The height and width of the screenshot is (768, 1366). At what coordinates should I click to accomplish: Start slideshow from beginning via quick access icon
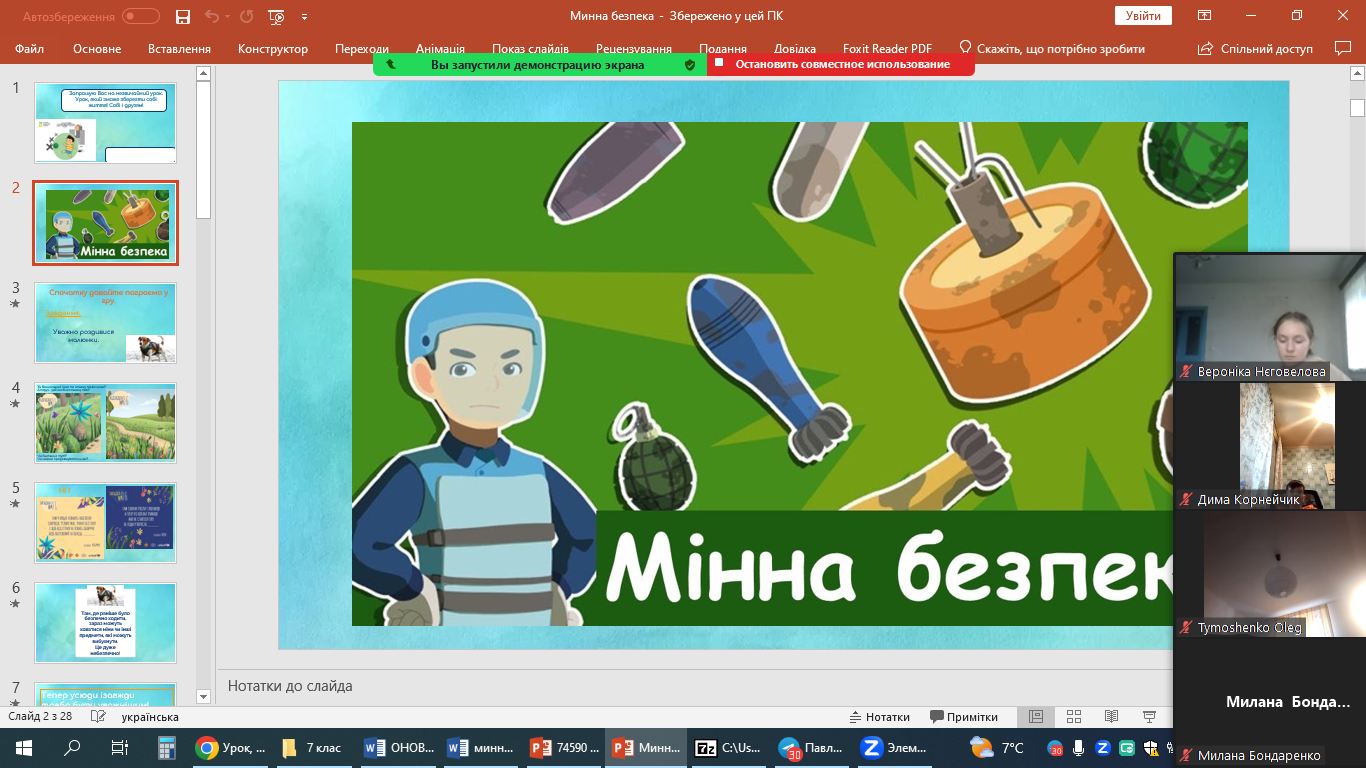(x=276, y=16)
